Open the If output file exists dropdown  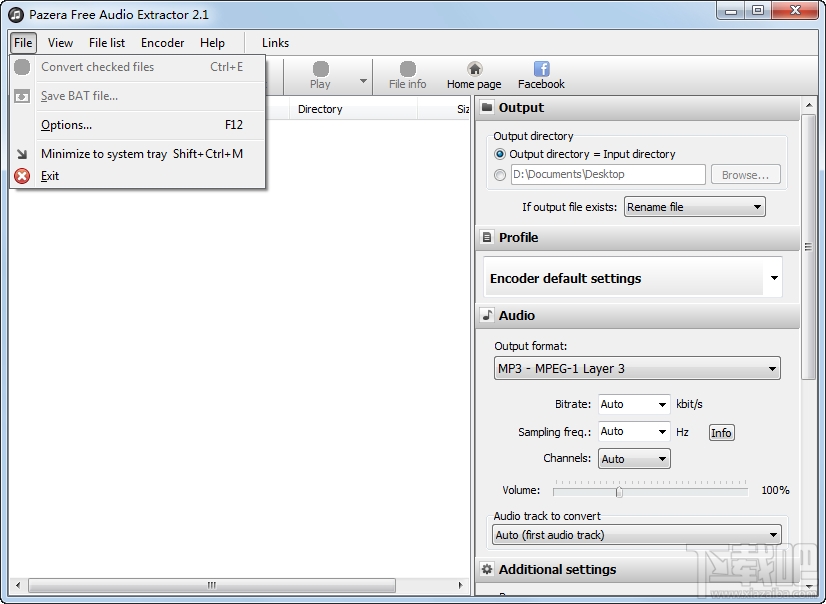[x=694, y=207]
